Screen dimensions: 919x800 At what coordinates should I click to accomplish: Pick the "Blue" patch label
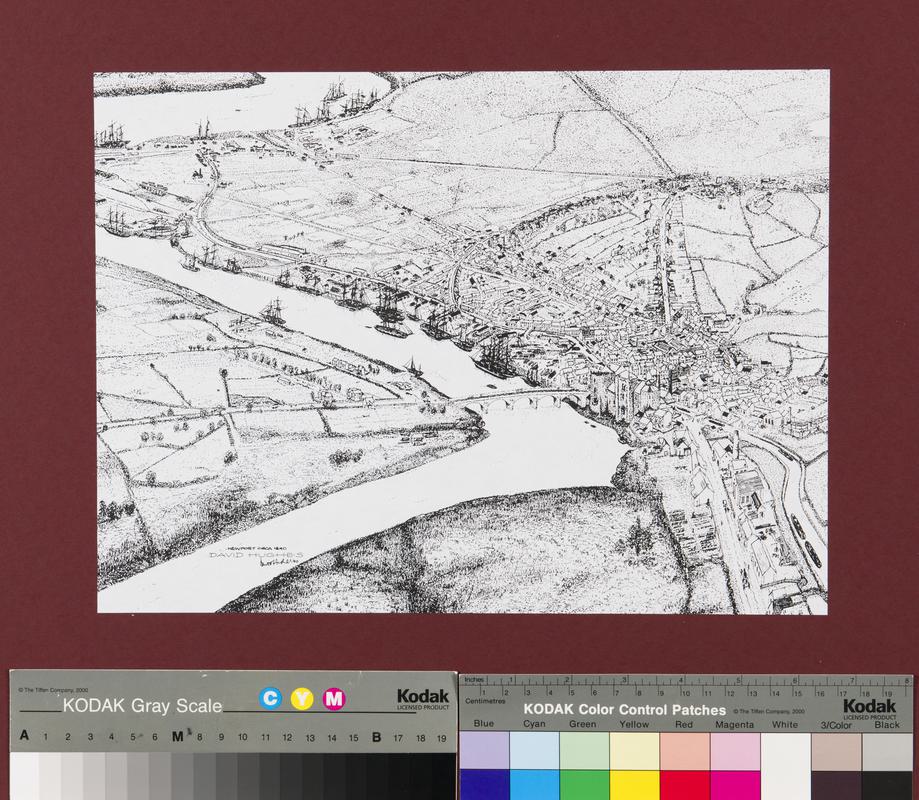(484, 723)
